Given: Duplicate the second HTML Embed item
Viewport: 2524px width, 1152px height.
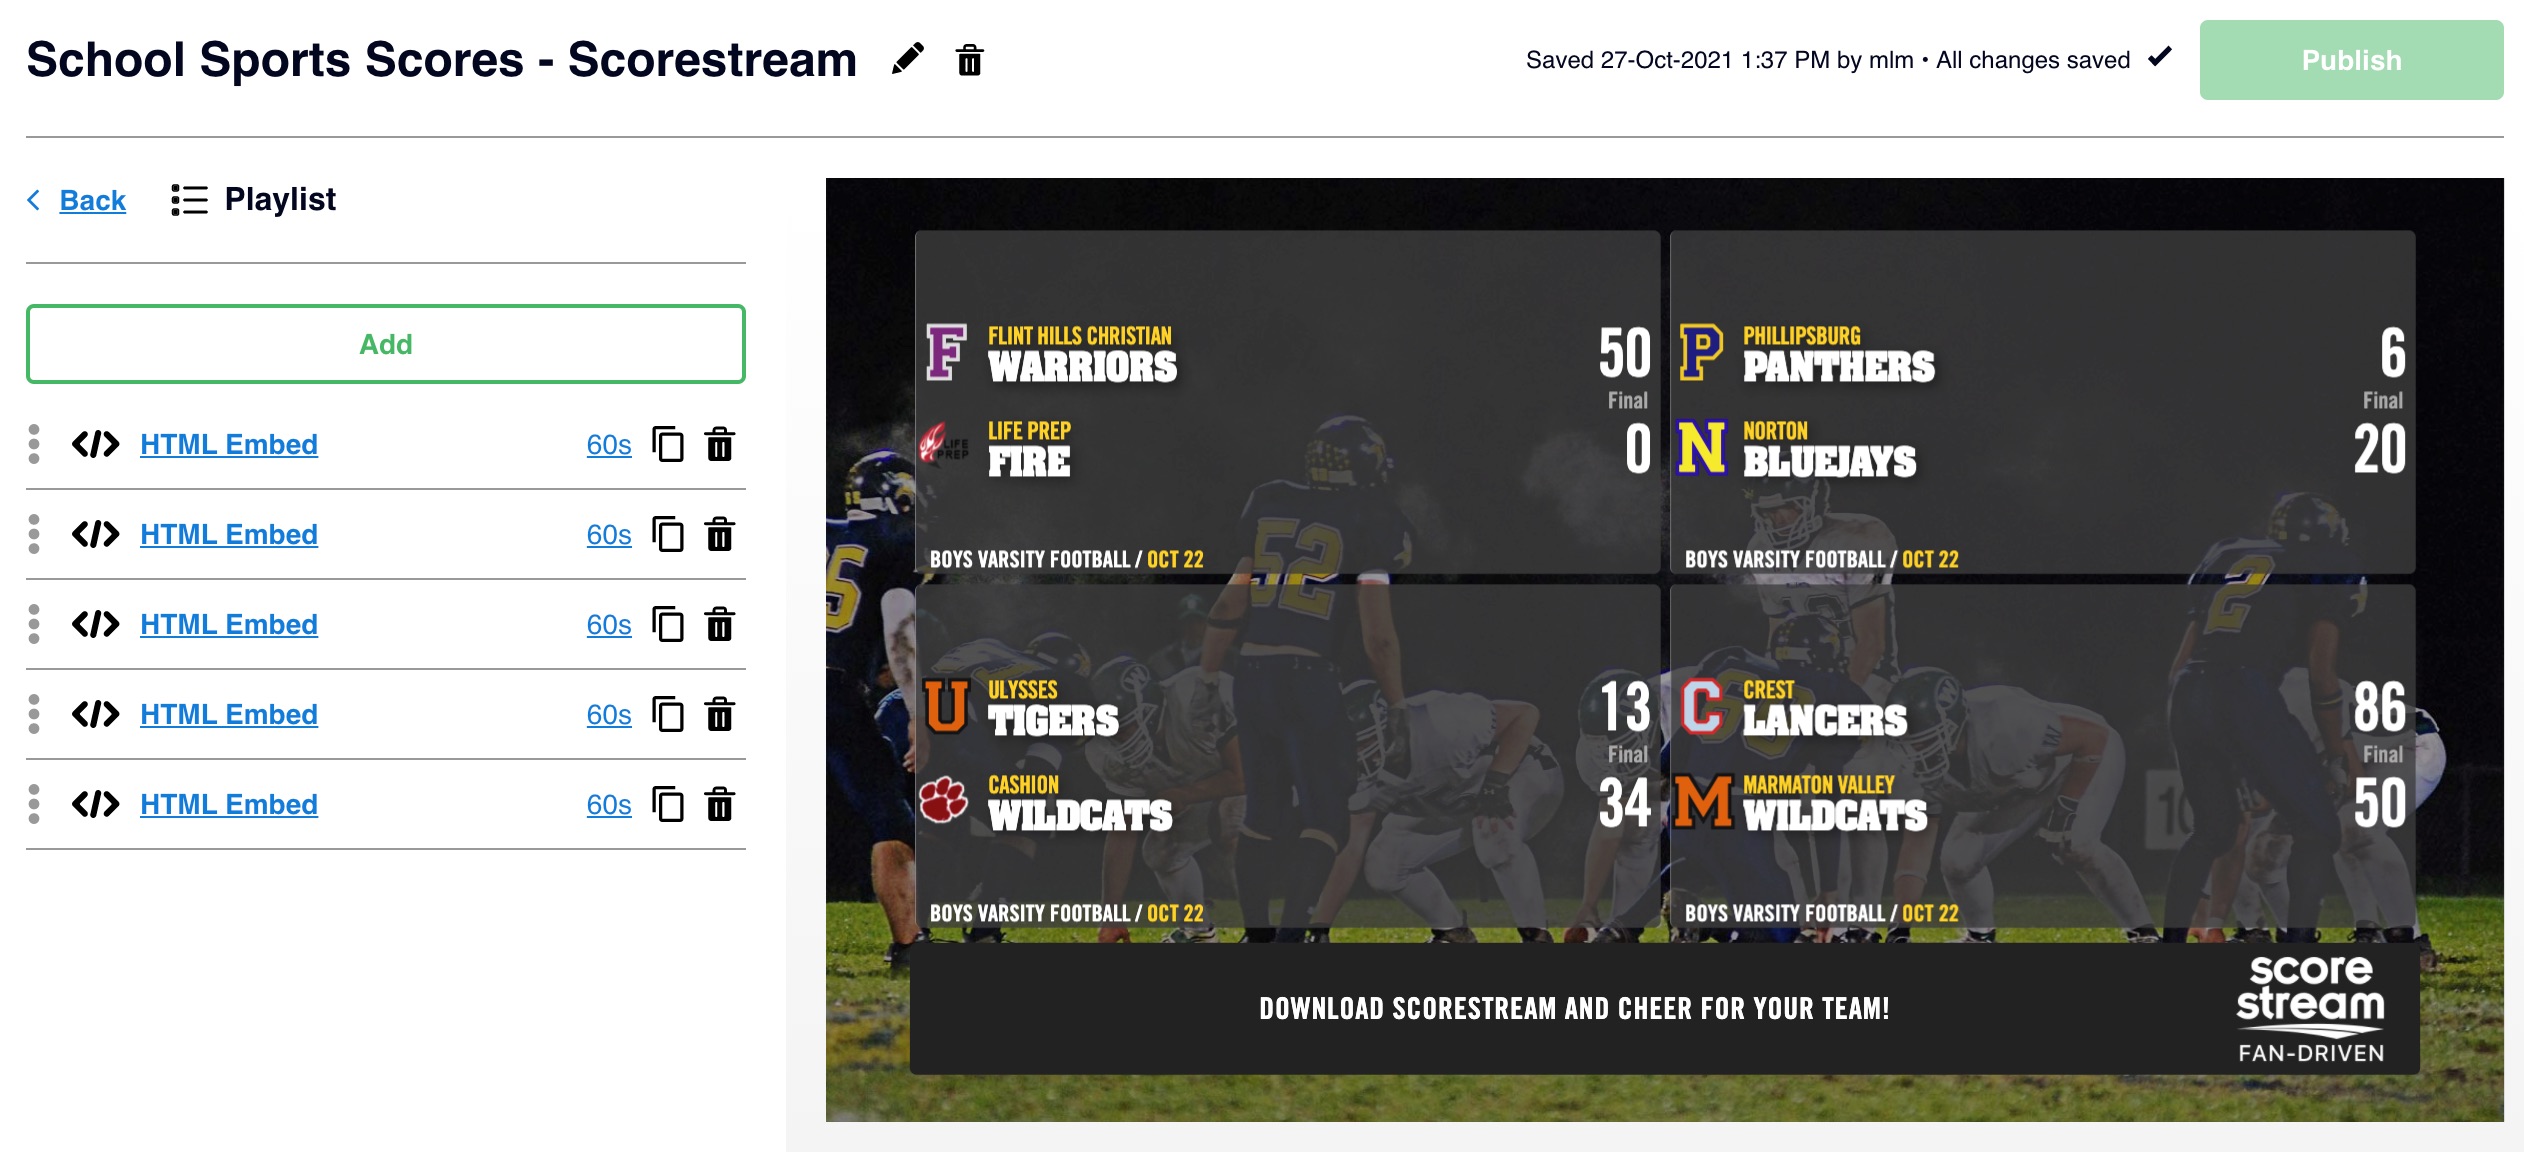Looking at the screenshot, I should [x=668, y=534].
